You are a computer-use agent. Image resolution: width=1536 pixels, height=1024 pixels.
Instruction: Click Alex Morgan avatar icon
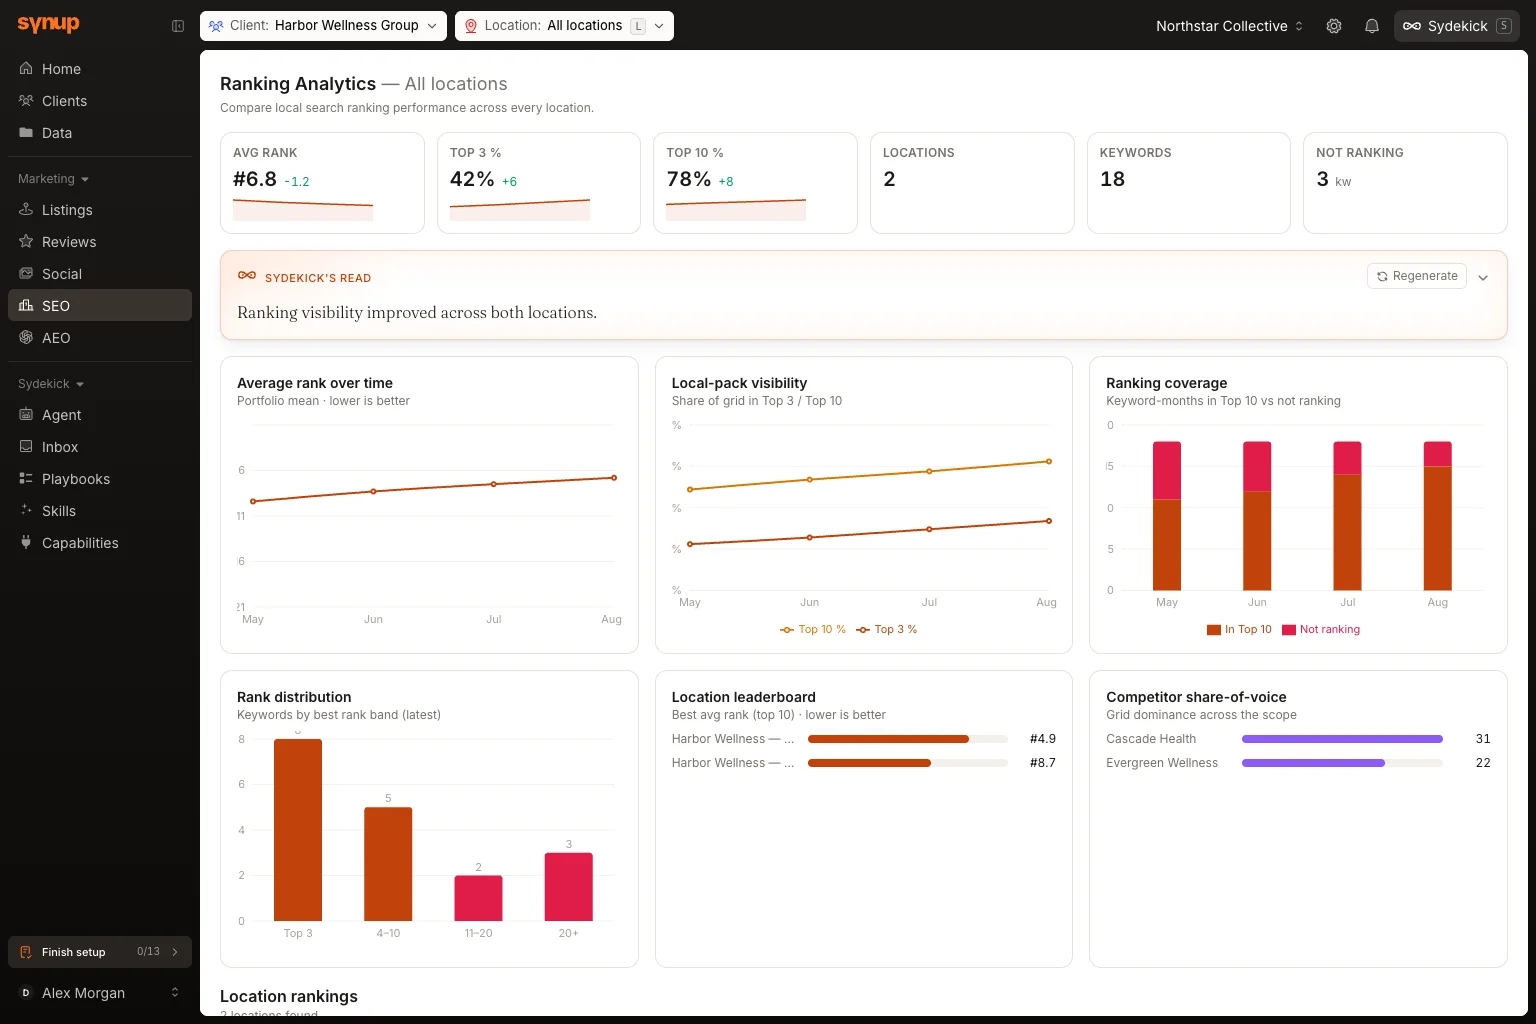26,993
